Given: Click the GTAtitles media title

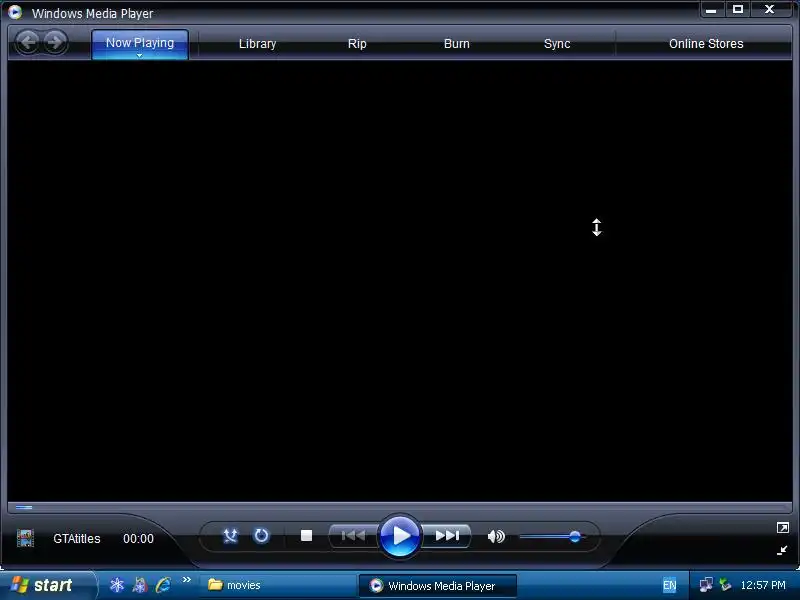Looking at the screenshot, I should 77,539.
